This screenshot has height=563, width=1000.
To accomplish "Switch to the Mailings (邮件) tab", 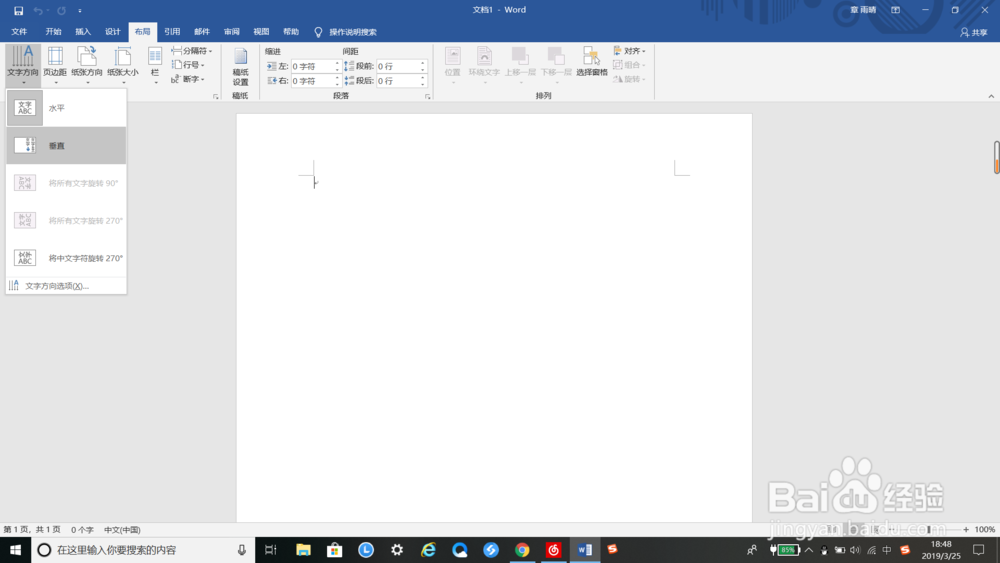I will click(202, 32).
